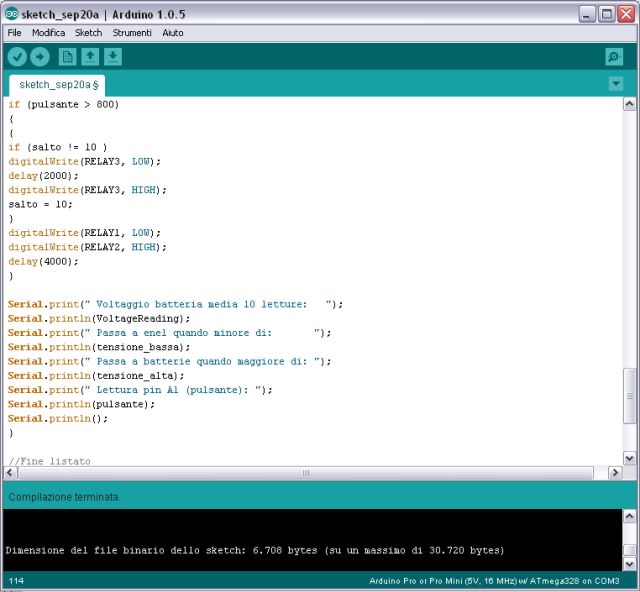The image size is (640, 592).
Task: Click 'Serial.println(VoltageReading);' line
Action: click(99, 319)
